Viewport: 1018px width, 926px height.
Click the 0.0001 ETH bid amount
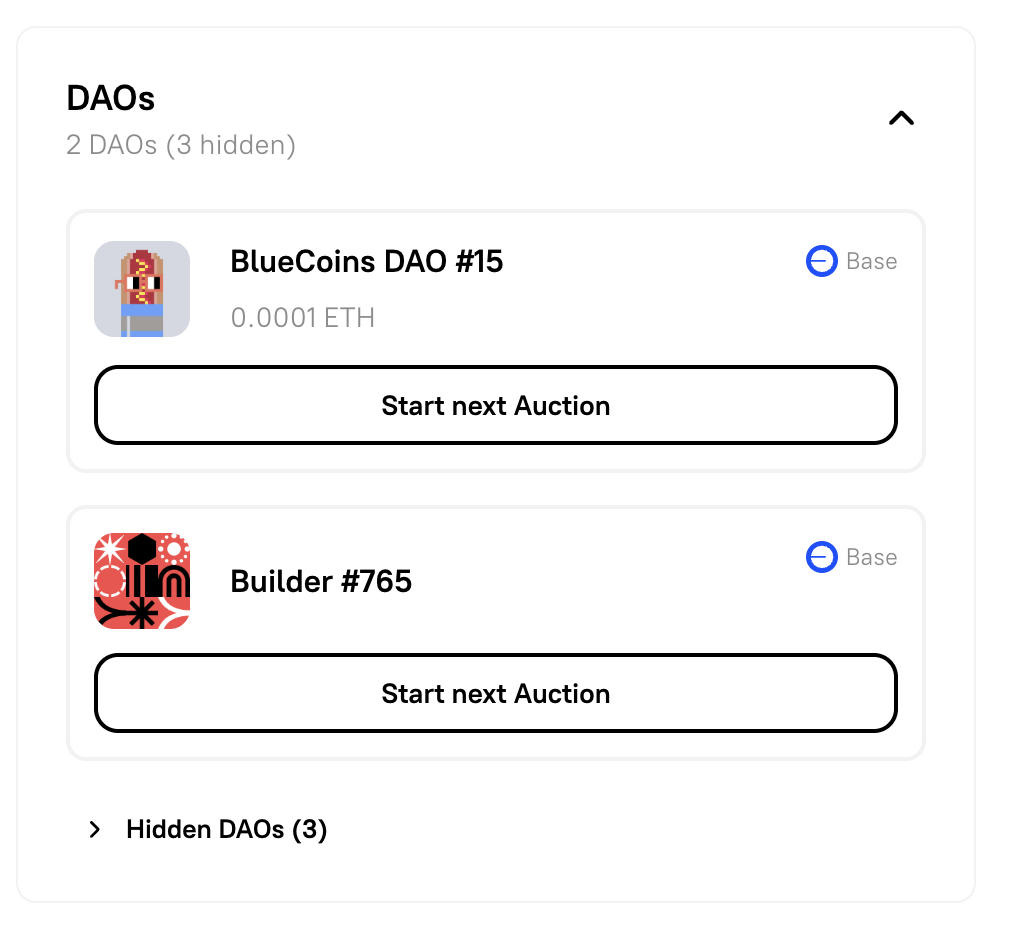pos(303,317)
